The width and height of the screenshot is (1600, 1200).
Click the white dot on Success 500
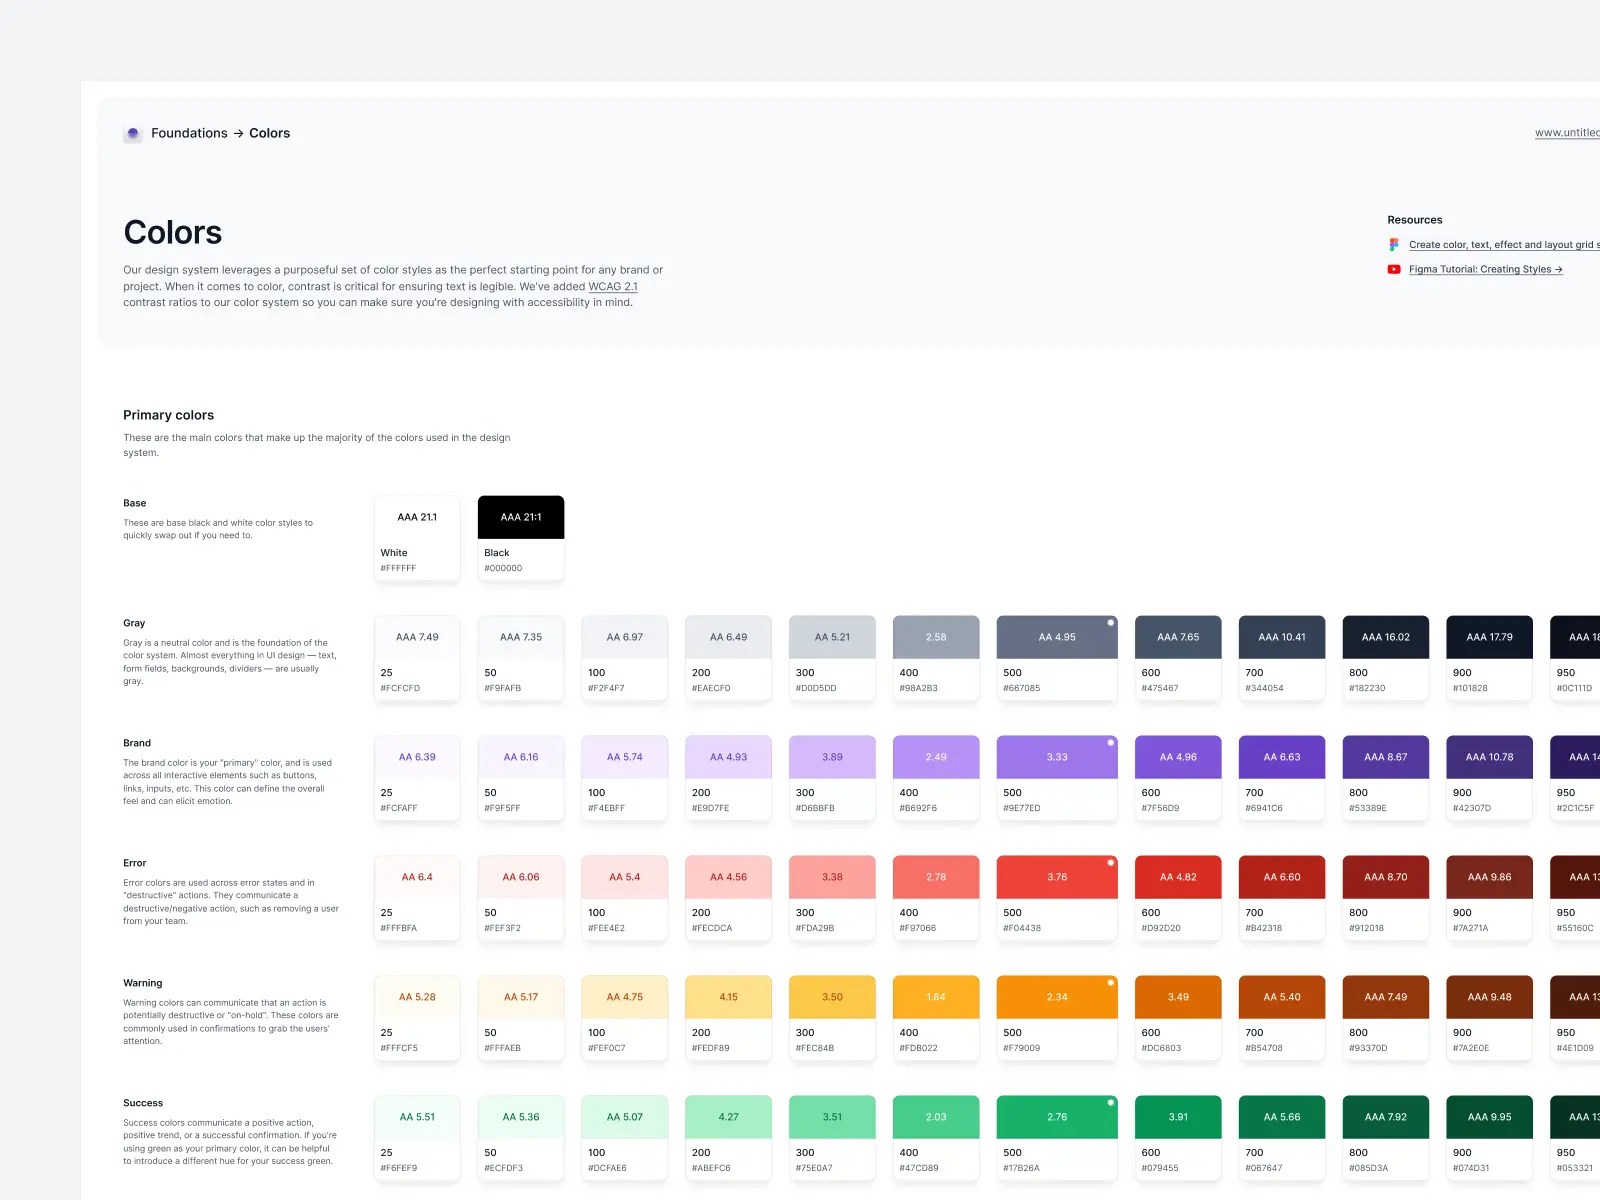(1110, 1103)
